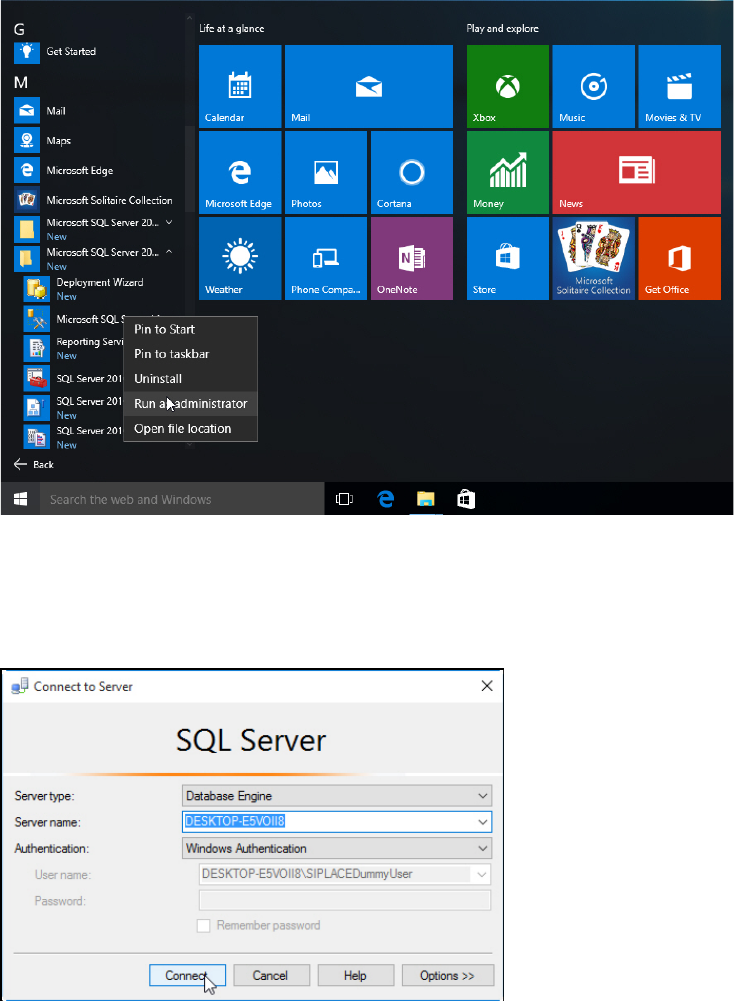
Task: Choose Pin to taskbar option
Action: point(172,354)
